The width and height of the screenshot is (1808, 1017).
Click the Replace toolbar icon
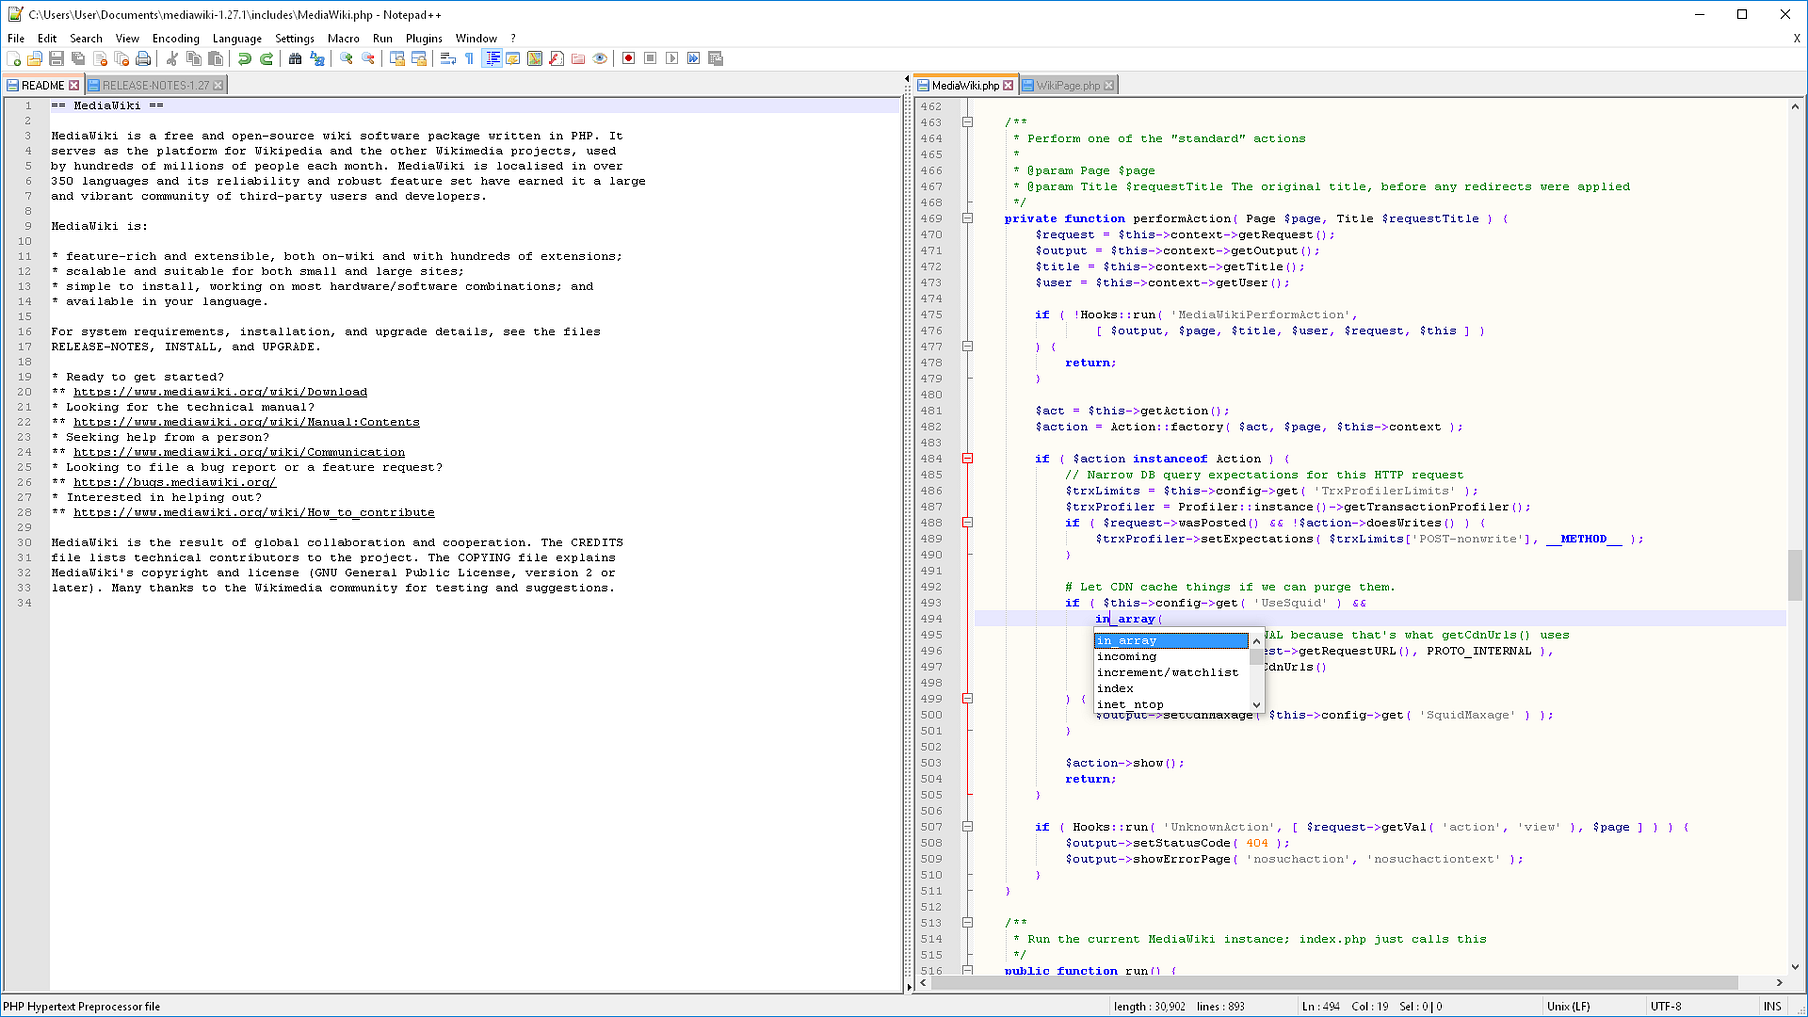click(317, 58)
